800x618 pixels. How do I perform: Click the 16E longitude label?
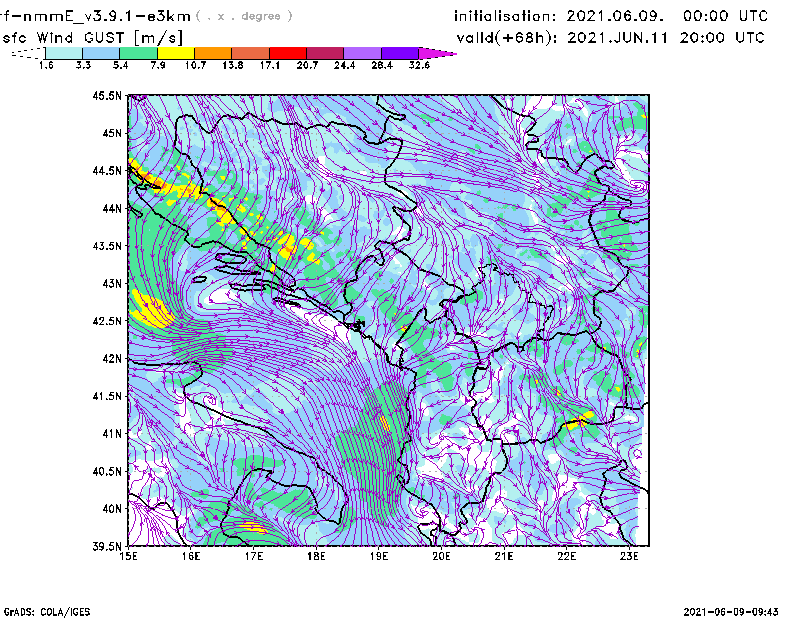coord(191,556)
